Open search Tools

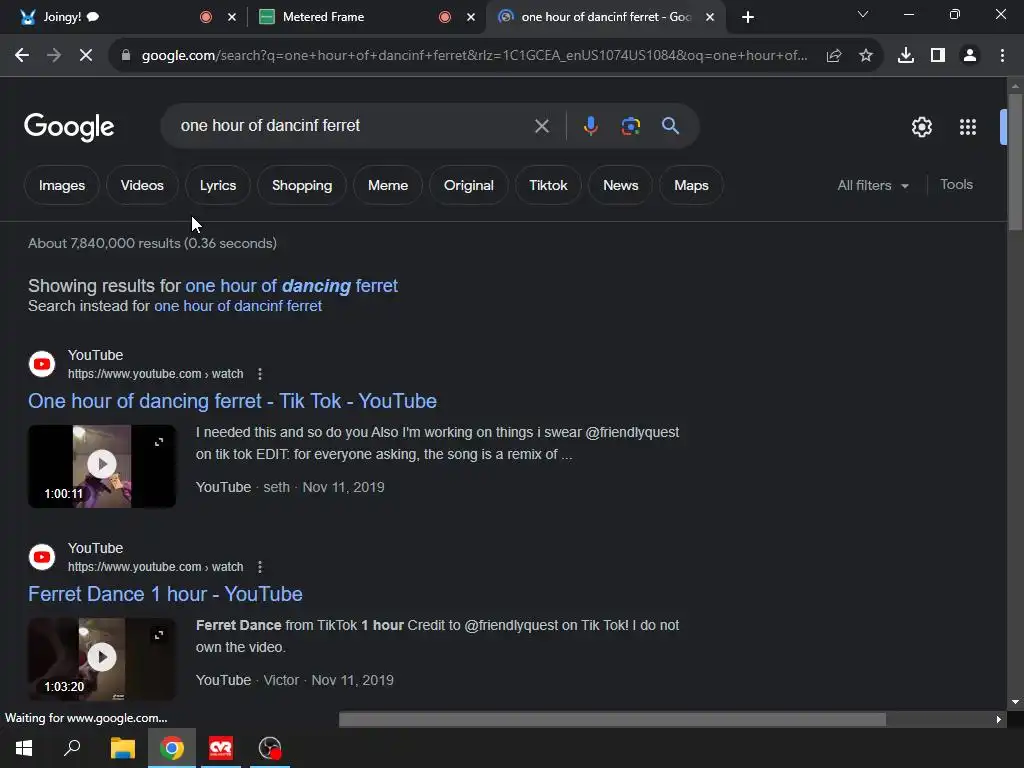pyautogui.click(x=956, y=185)
